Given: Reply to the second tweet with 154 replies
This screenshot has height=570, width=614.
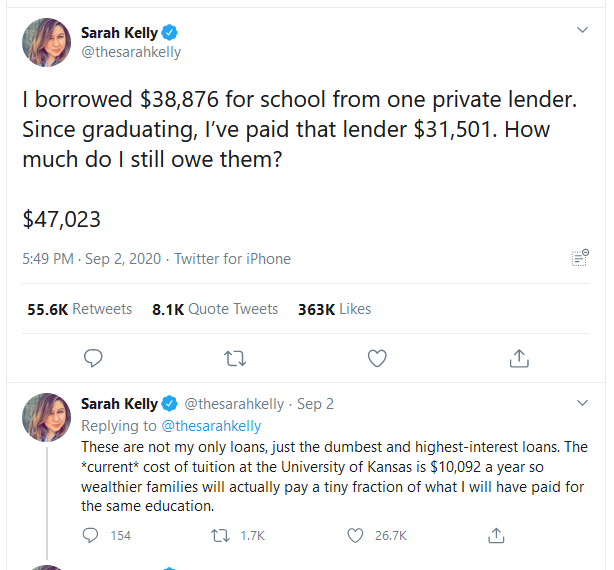Looking at the screenshot, I should point(92,535).
